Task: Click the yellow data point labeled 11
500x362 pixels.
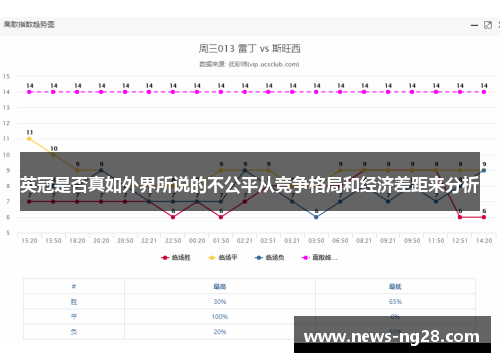Action: pyautogui.click(x=29, y=139)
